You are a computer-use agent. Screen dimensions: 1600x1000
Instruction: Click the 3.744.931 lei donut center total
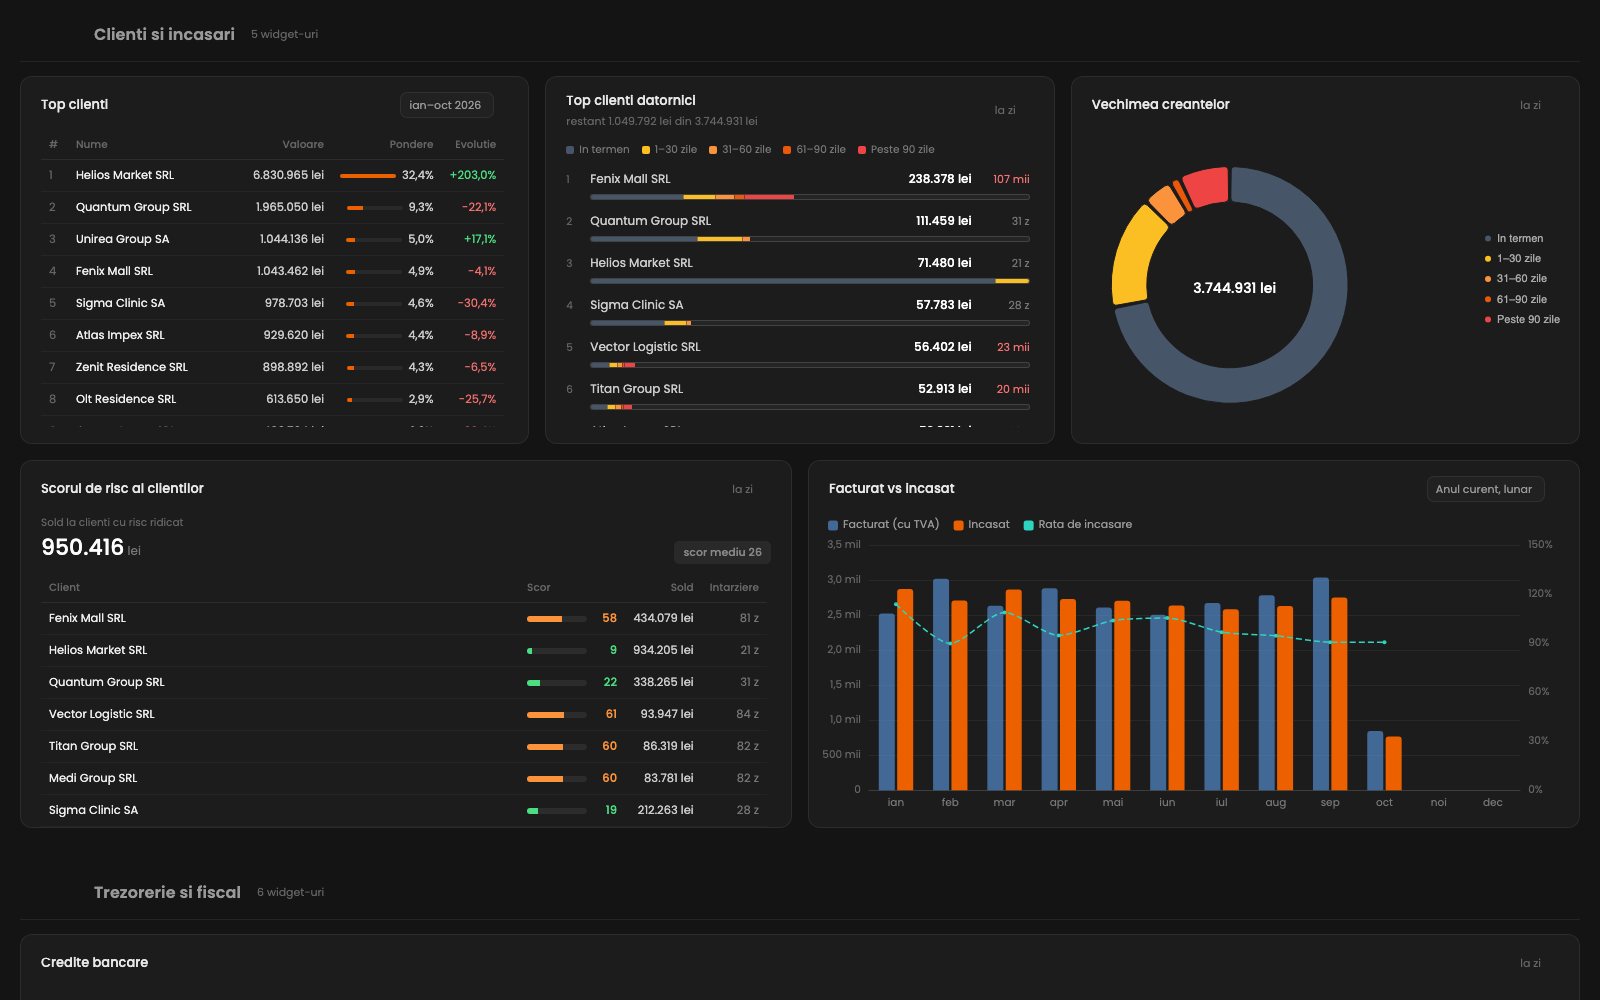point(1234,288)
